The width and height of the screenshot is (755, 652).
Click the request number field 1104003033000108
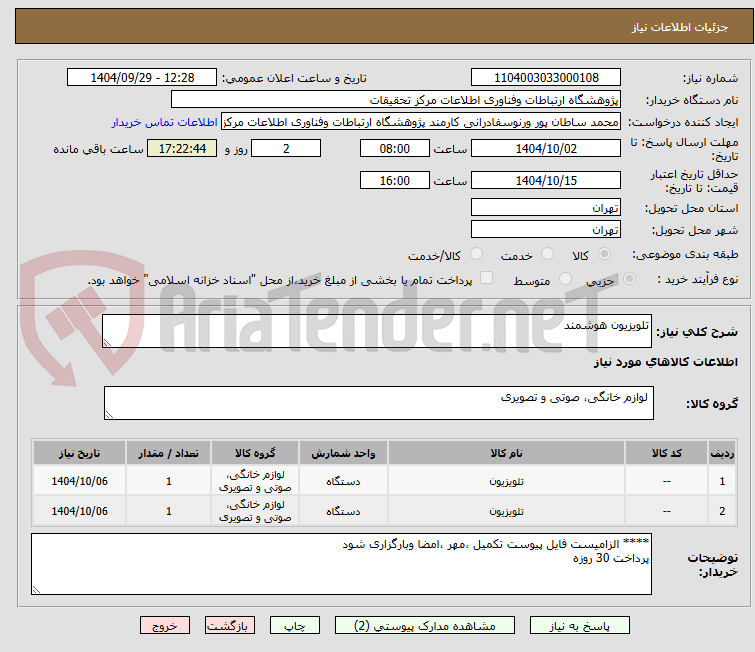click(x=546, y=78)
